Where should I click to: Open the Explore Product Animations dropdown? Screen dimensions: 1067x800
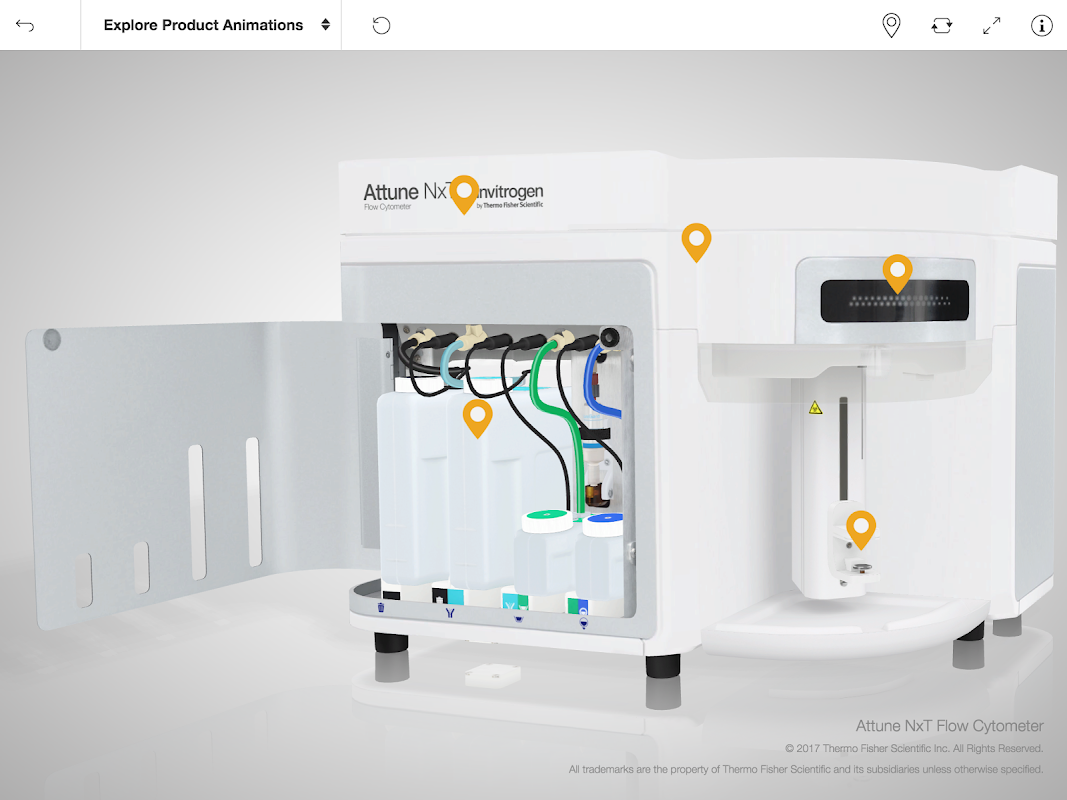pyautogui.click(x=211, y=25)
